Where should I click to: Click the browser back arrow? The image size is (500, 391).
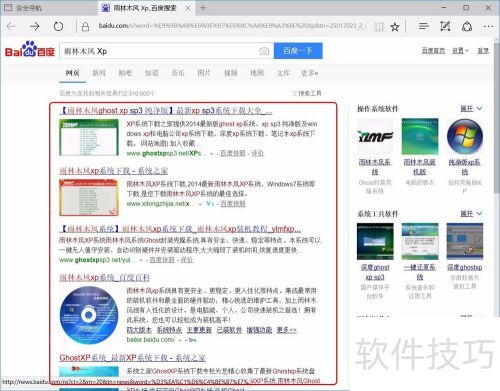(x=11, y=26)
